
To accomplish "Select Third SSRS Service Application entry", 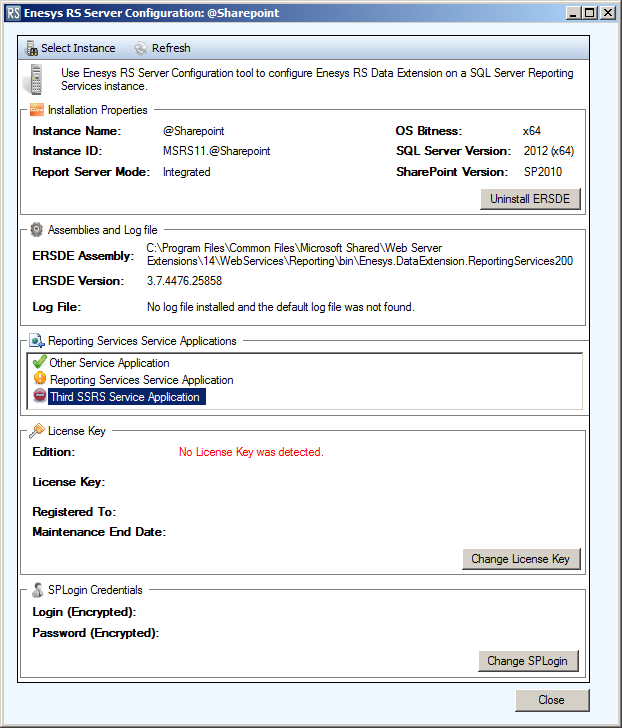I will [x=125, y=397].
